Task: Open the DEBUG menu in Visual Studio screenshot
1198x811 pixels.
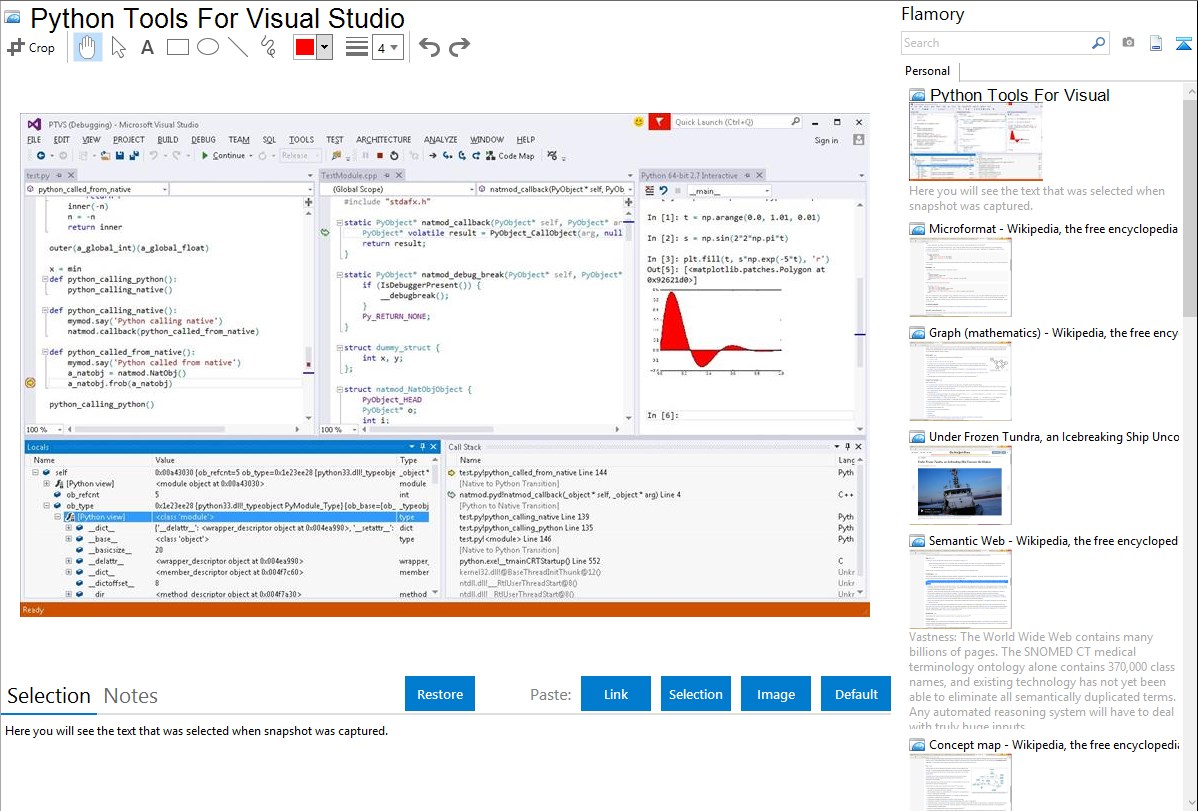Action: pyautogui.click(x=203, y=140)
